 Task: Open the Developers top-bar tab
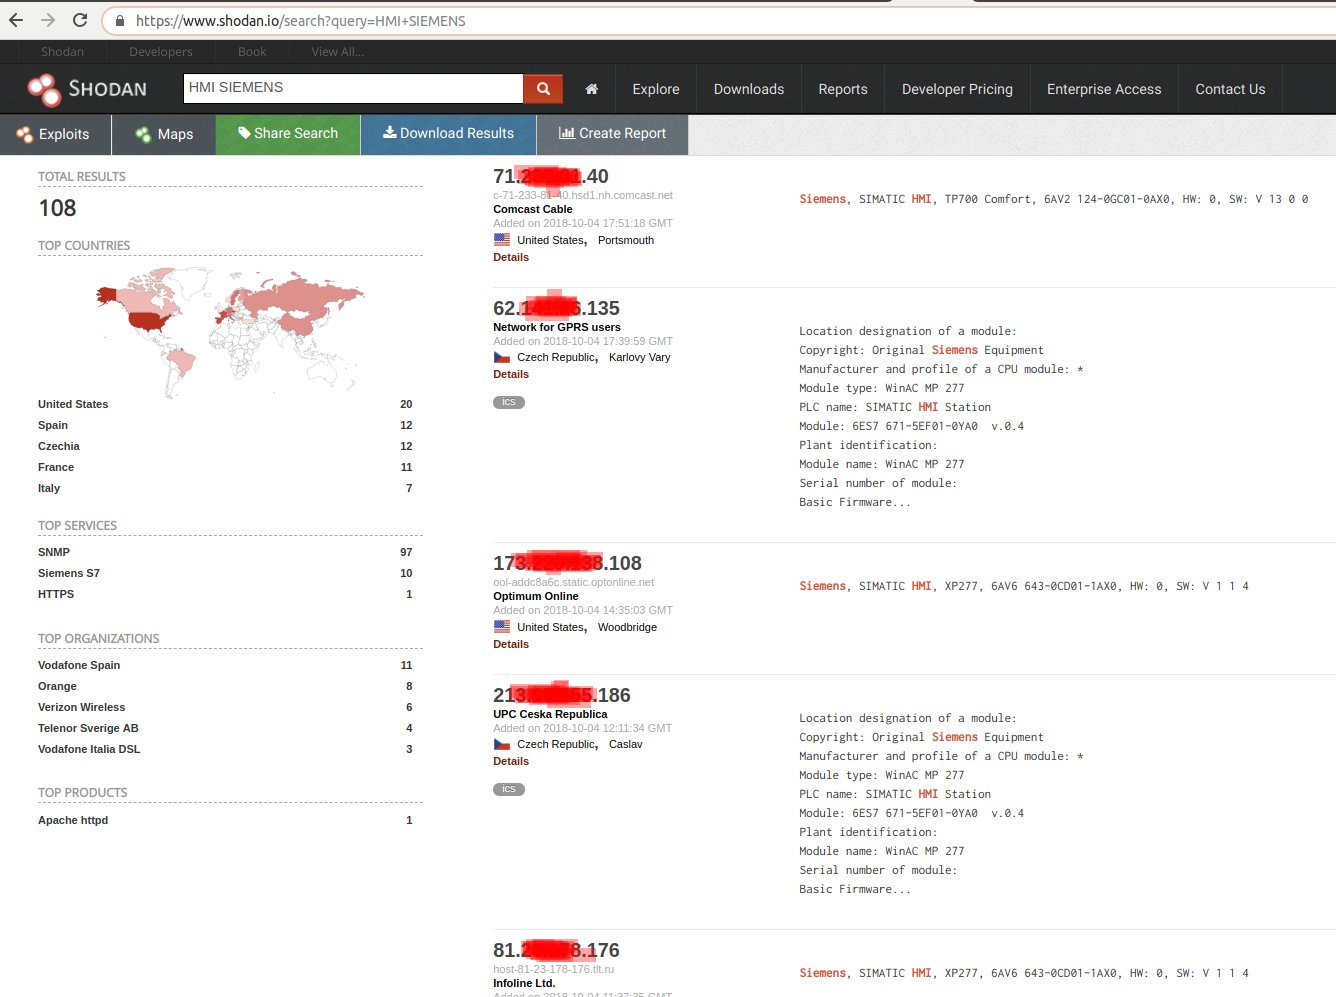161,51
